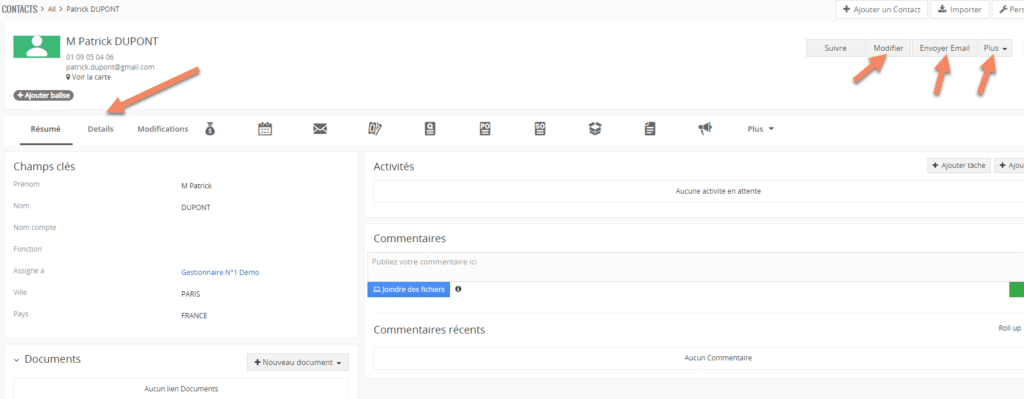The height and width of the screenshot is (399, 1024).
Task: Collapse the Documents section chevron
Action: point(16,360)
